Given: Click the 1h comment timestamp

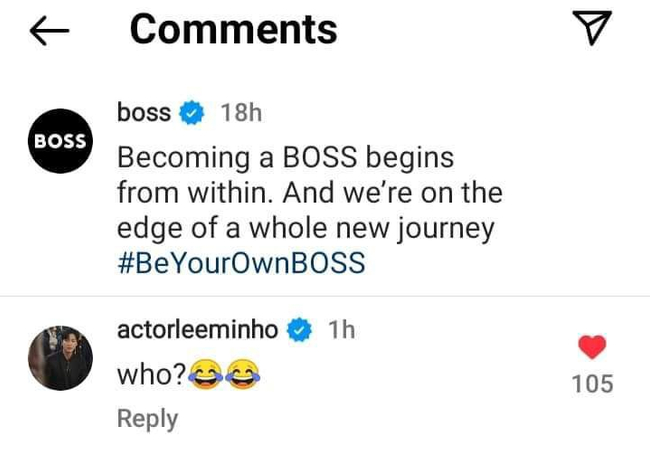Looking at the screenshot, I should pos(341,331).
